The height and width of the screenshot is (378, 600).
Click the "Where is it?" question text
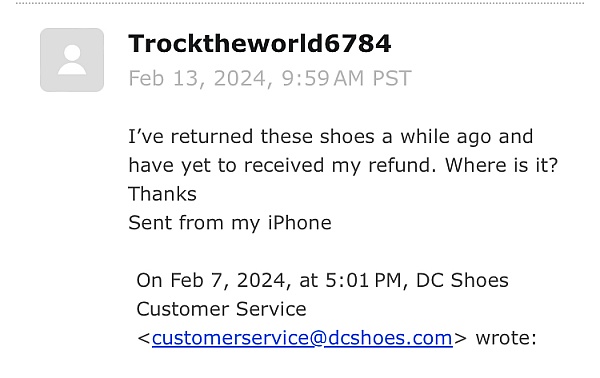coord(501,165)
